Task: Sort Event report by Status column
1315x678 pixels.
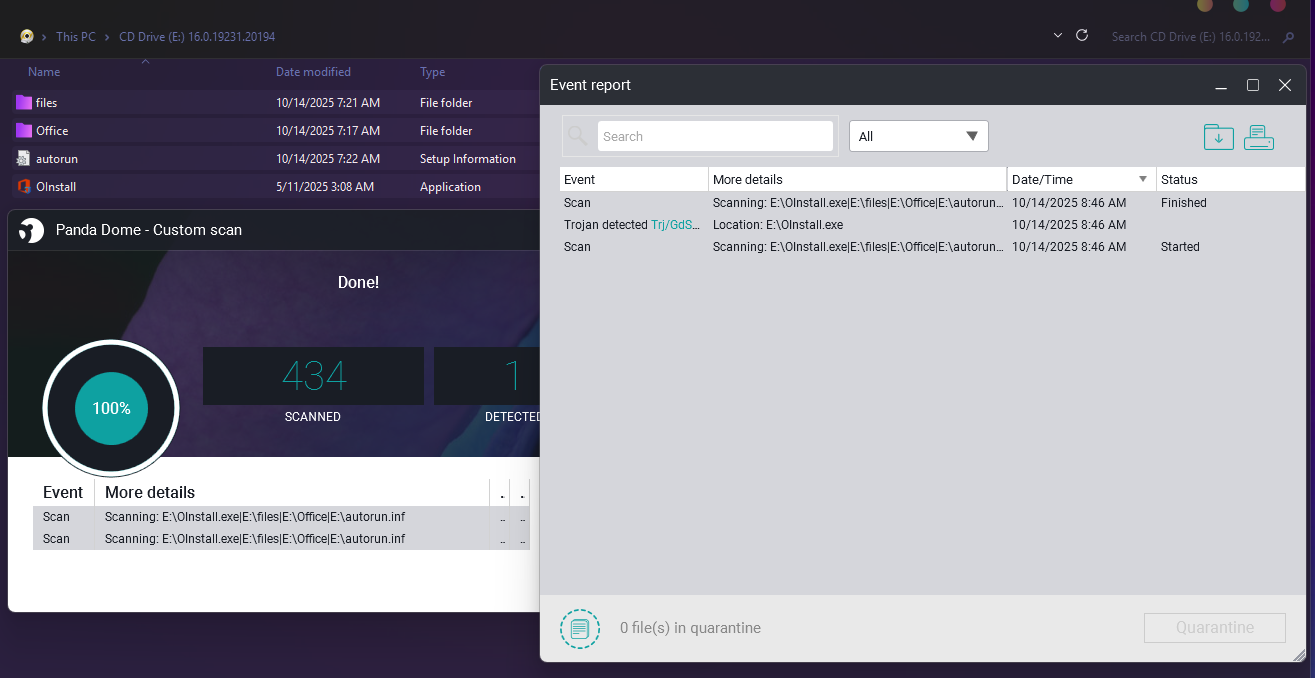Action: (x=1231, y=179)
